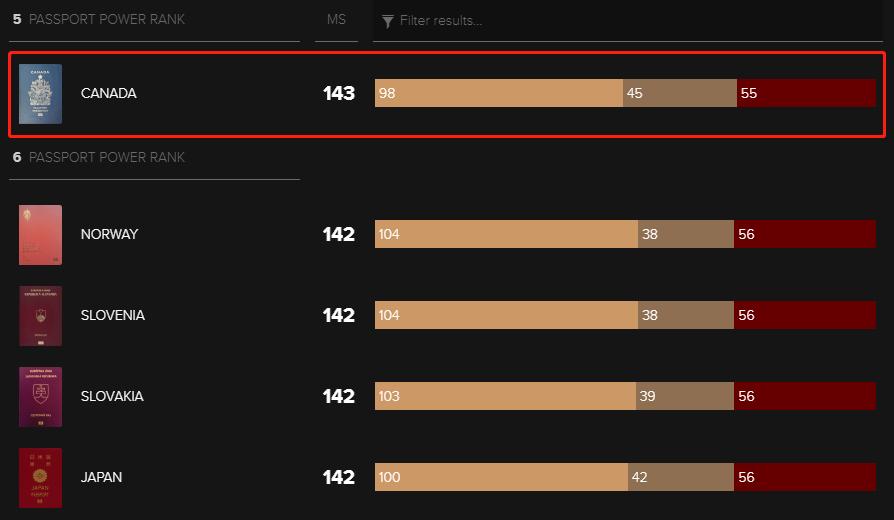Click Canada's visa-on-arrival segment showing 45
The image size is (894, 520).
tap(679, 93)
